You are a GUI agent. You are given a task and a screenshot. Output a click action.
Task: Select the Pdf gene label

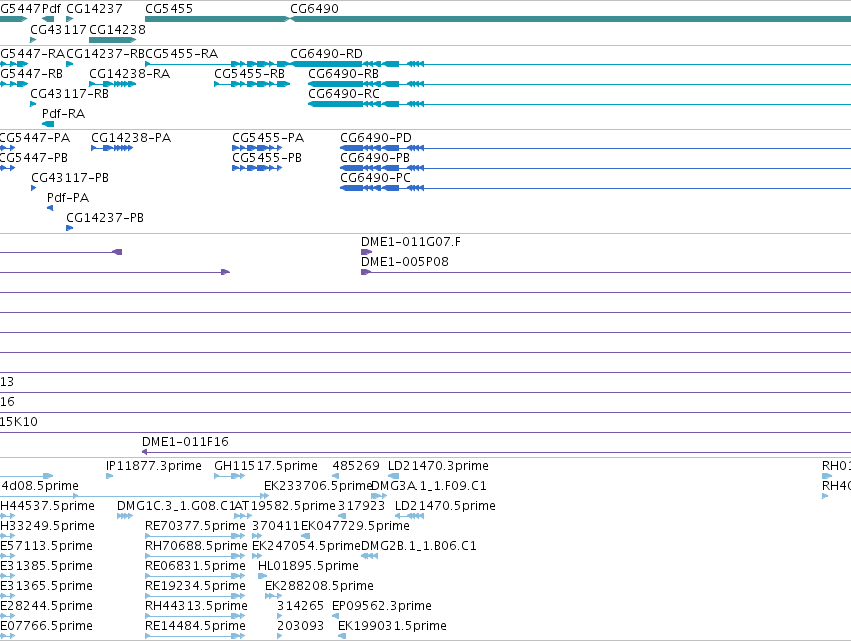point(52,9)
